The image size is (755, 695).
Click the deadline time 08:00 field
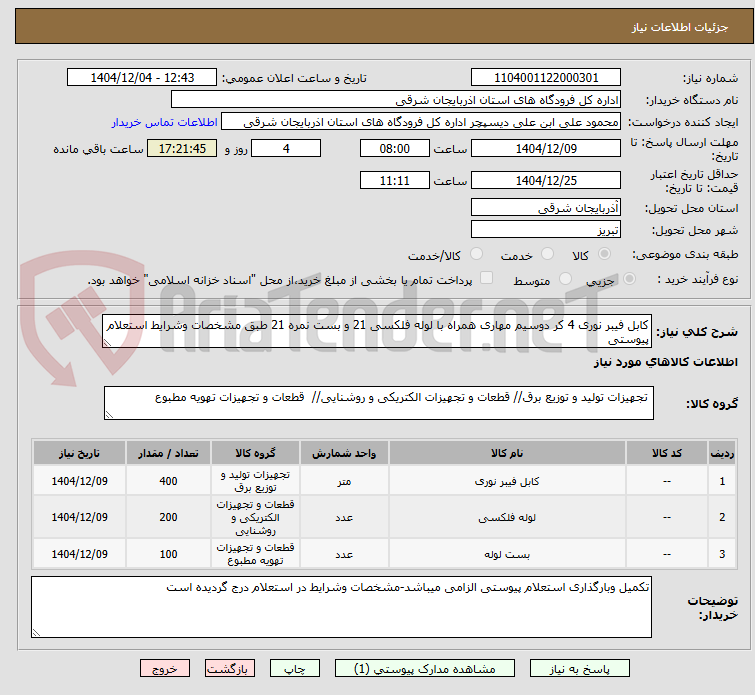(395, 148)
